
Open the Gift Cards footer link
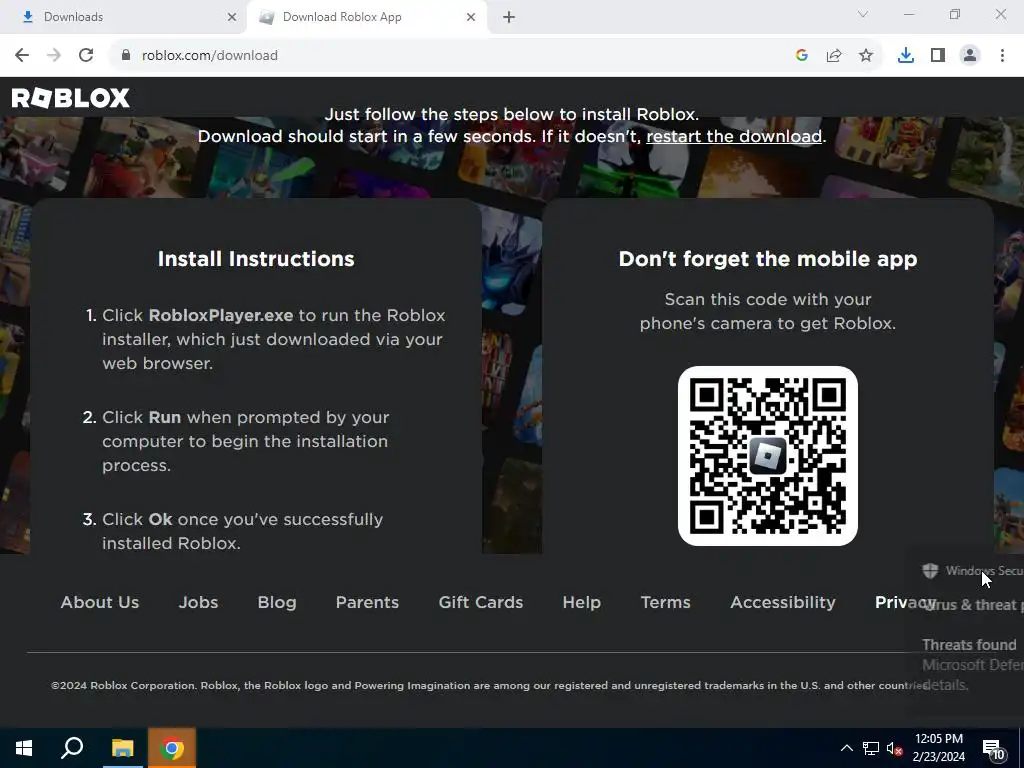click(481, 602)
